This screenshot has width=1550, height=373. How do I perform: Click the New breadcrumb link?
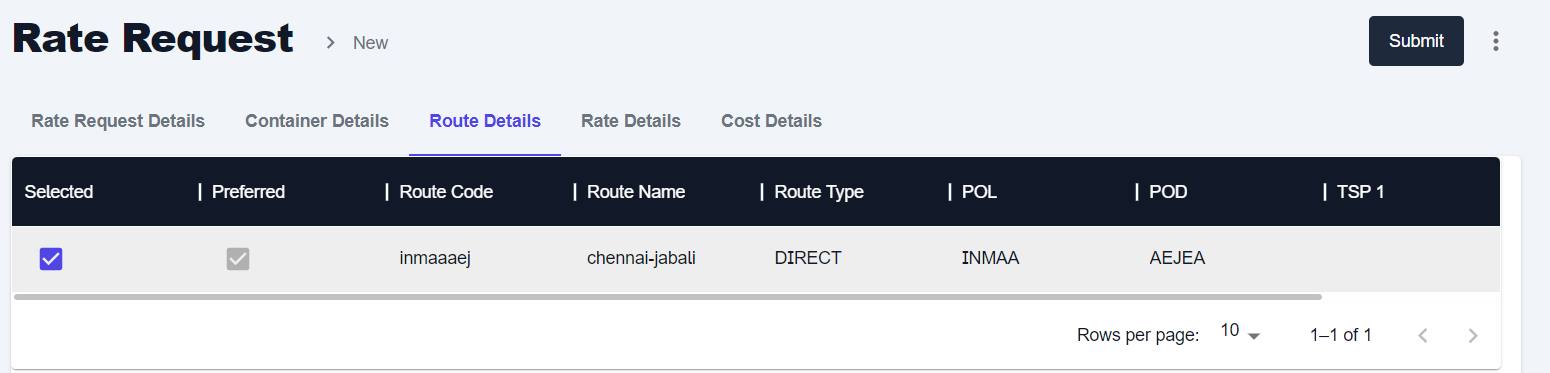tap(370, 43)
